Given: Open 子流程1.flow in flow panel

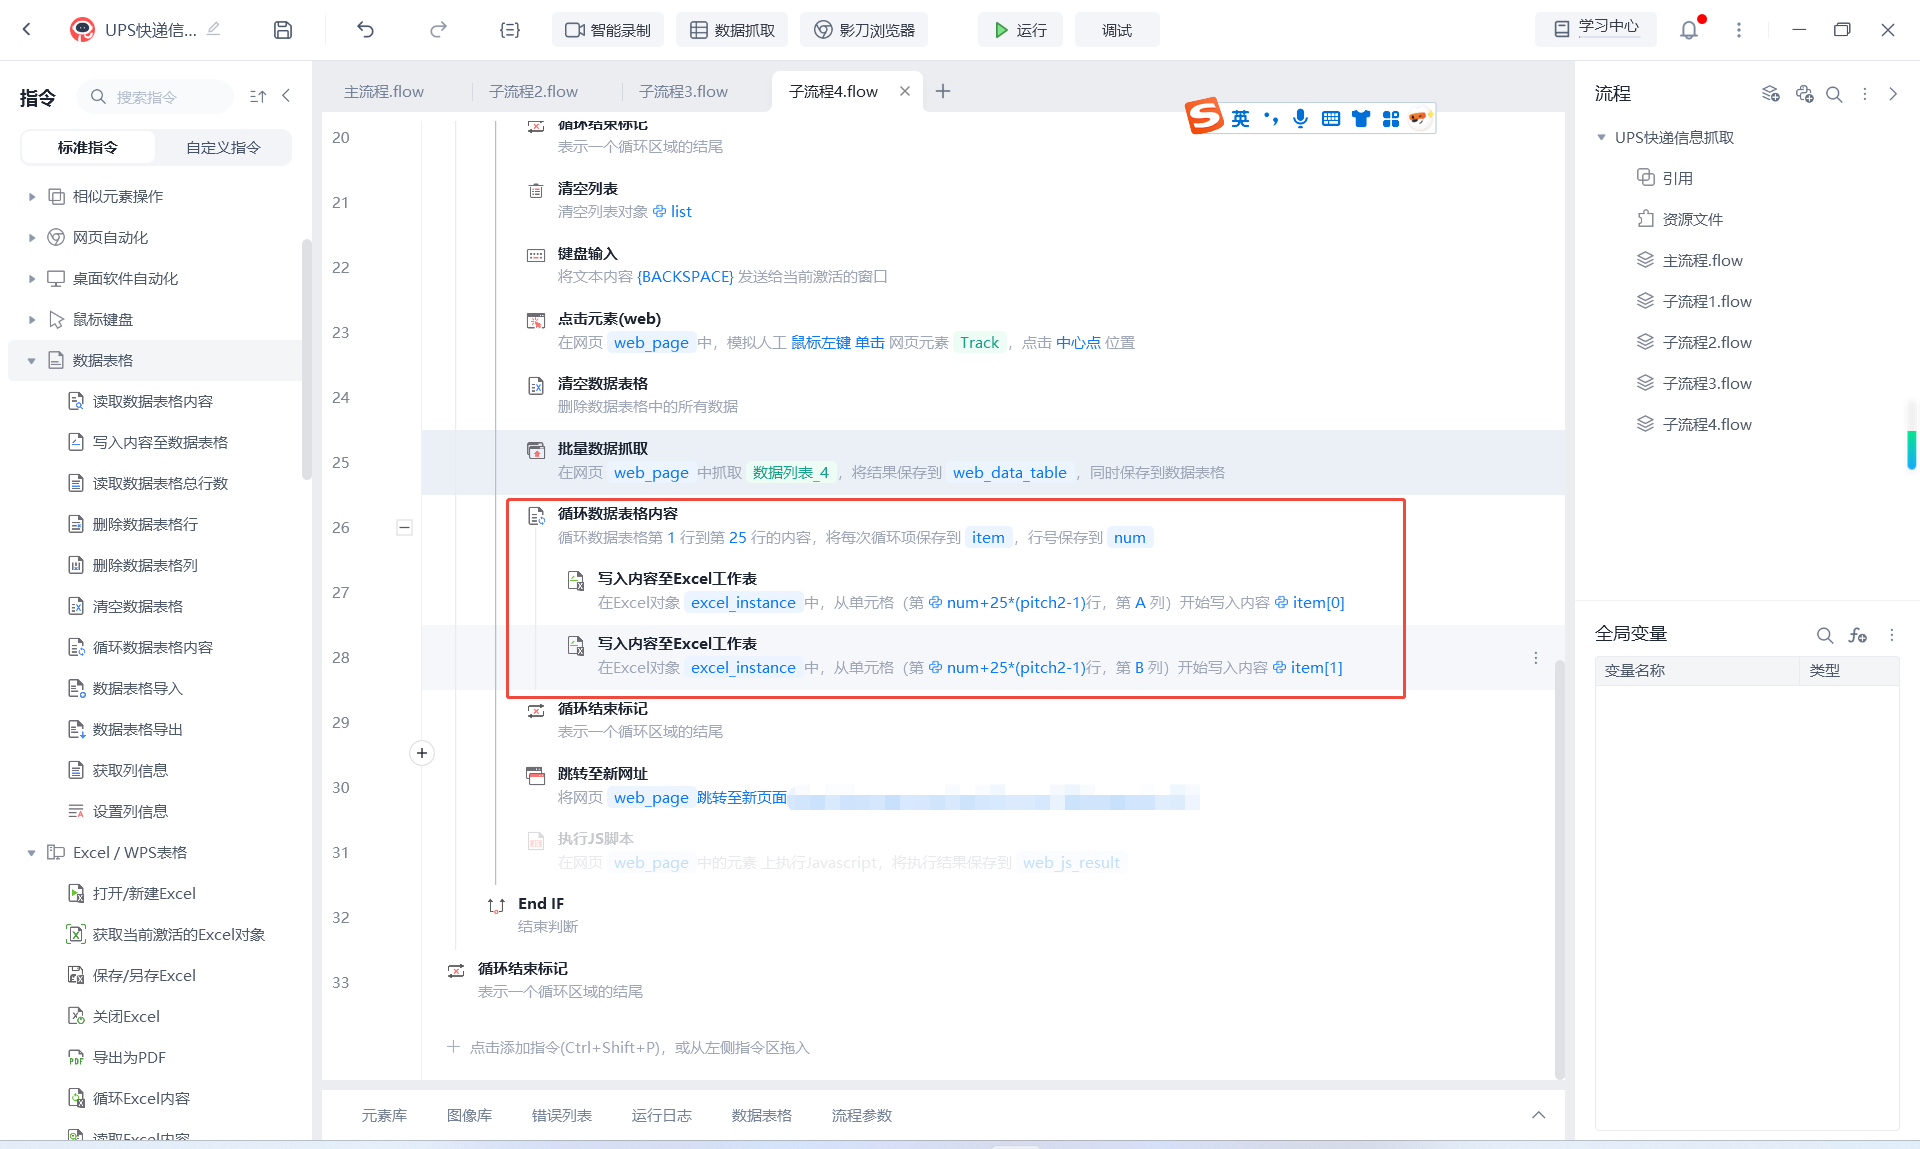Looking at the screenshot, I should [1707, 301].
